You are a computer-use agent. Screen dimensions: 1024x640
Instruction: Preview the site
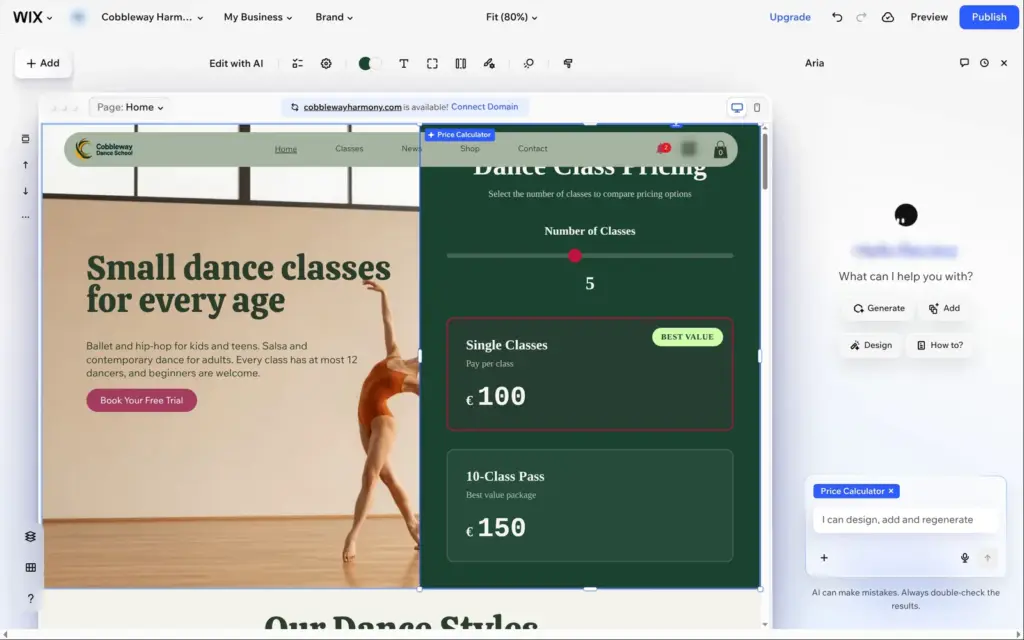point(929,17)
